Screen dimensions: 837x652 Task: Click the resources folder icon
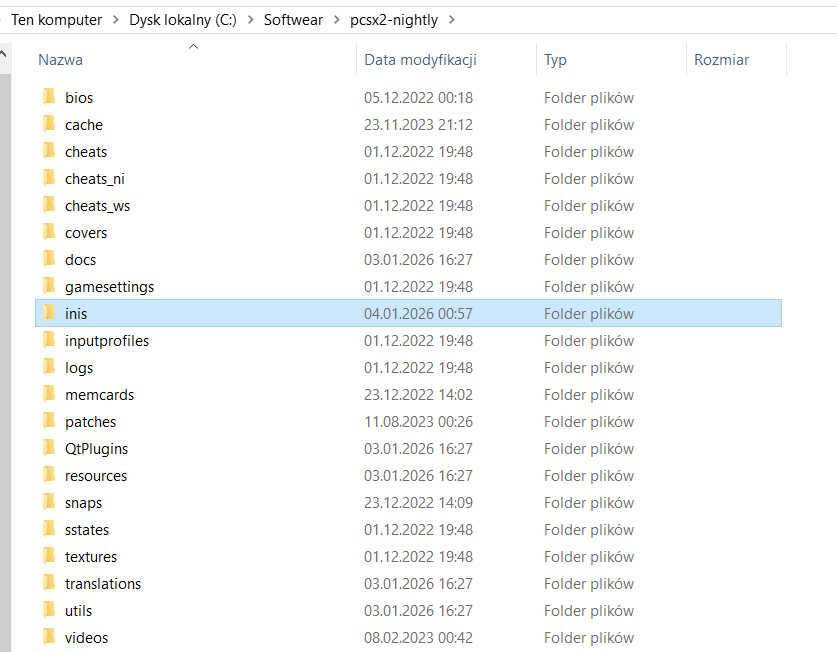click(49, 475)
